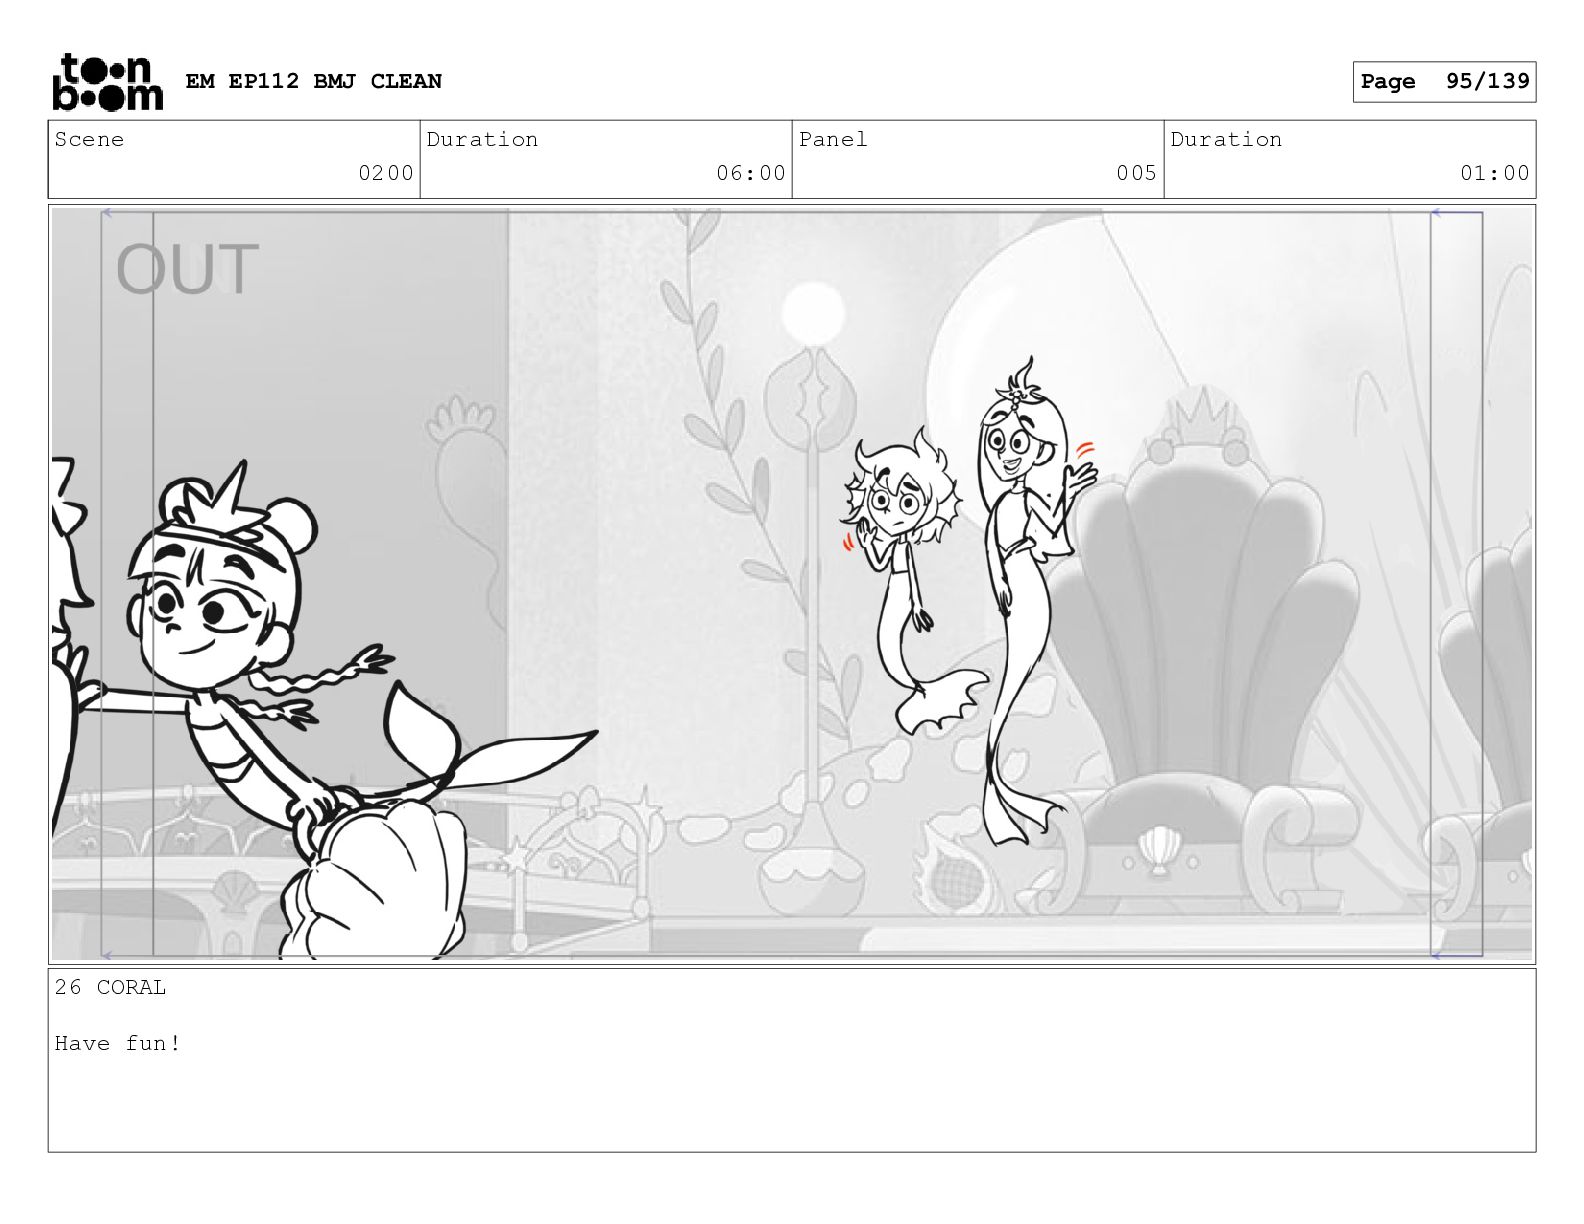
Task: Select the title text 'EM EP112 BMJ CLEAN'
Action: point(313,81)
